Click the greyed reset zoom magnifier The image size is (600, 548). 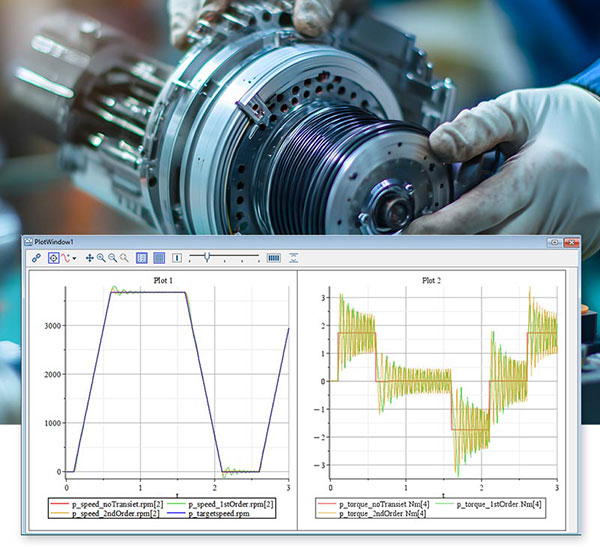(x=124, y=258)
